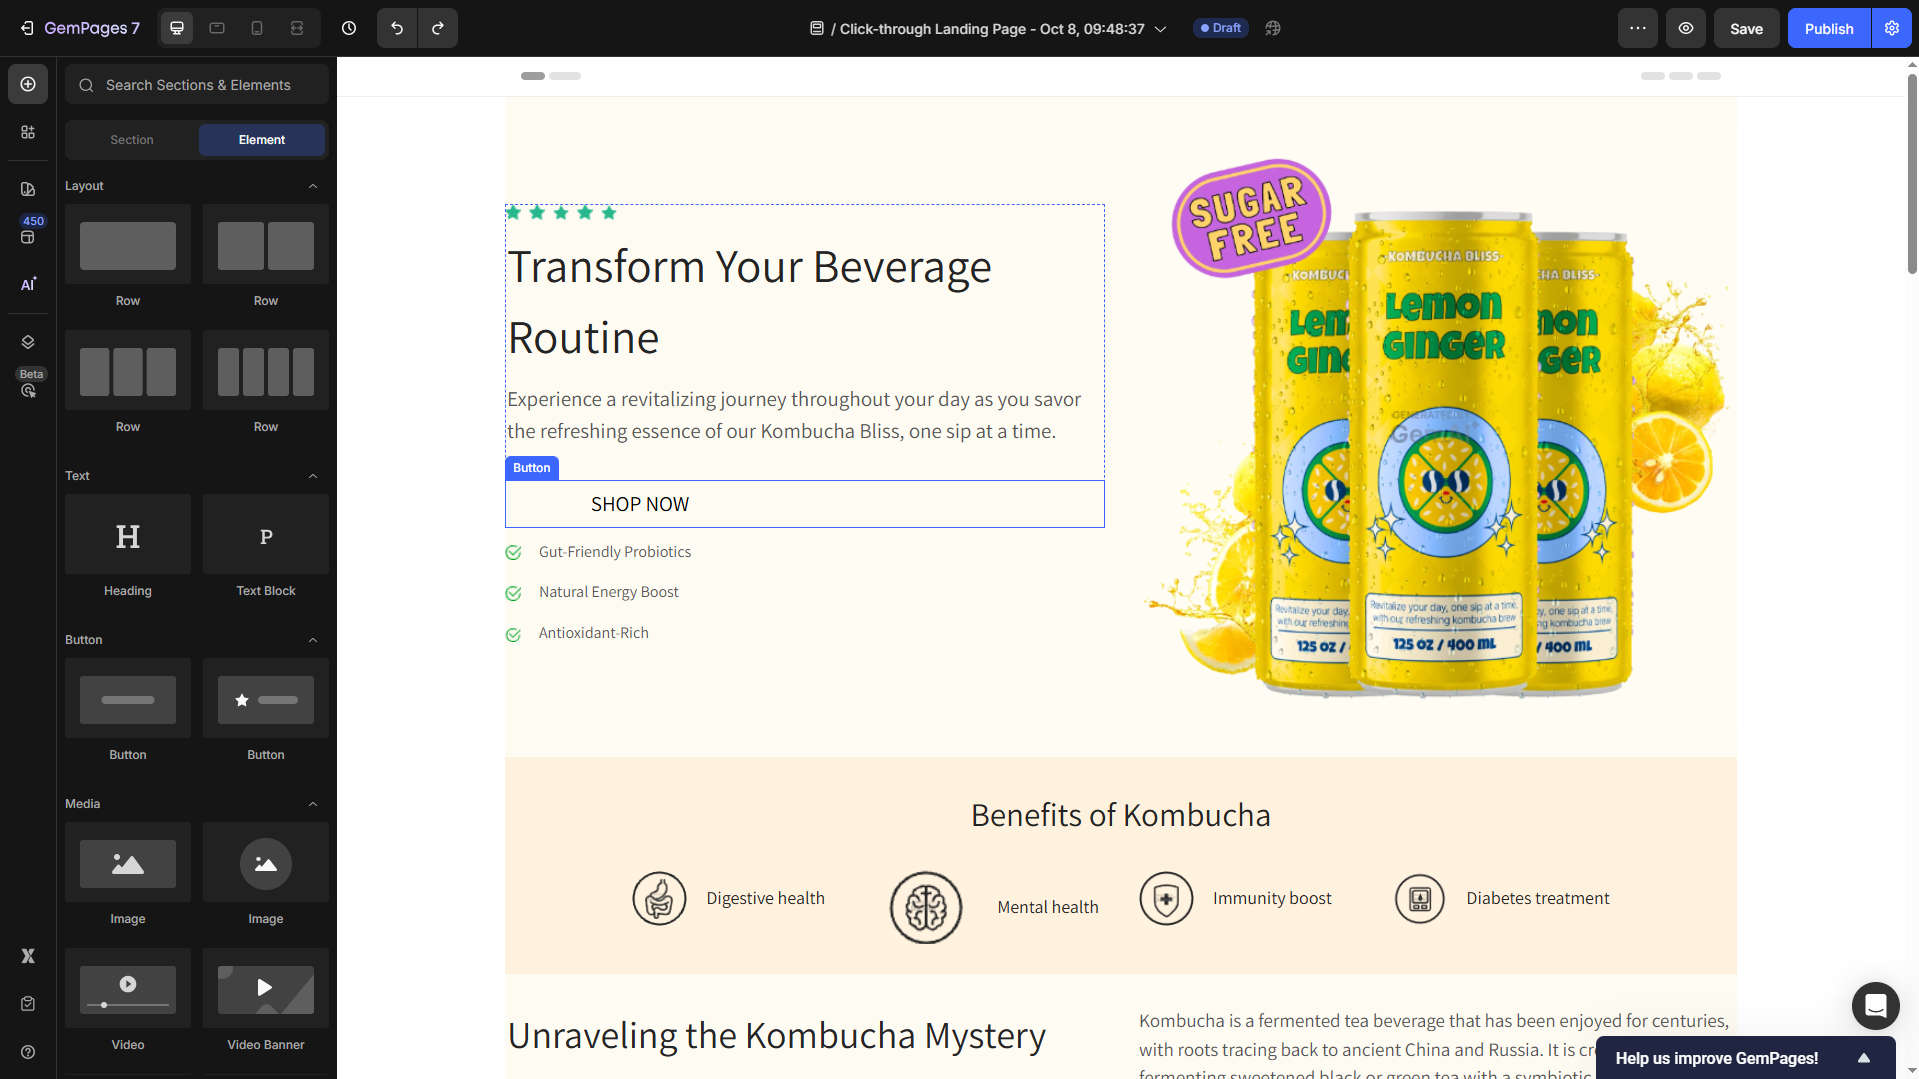
Task: Click the undo arrow icon
Action: click(x=397, y=28)
